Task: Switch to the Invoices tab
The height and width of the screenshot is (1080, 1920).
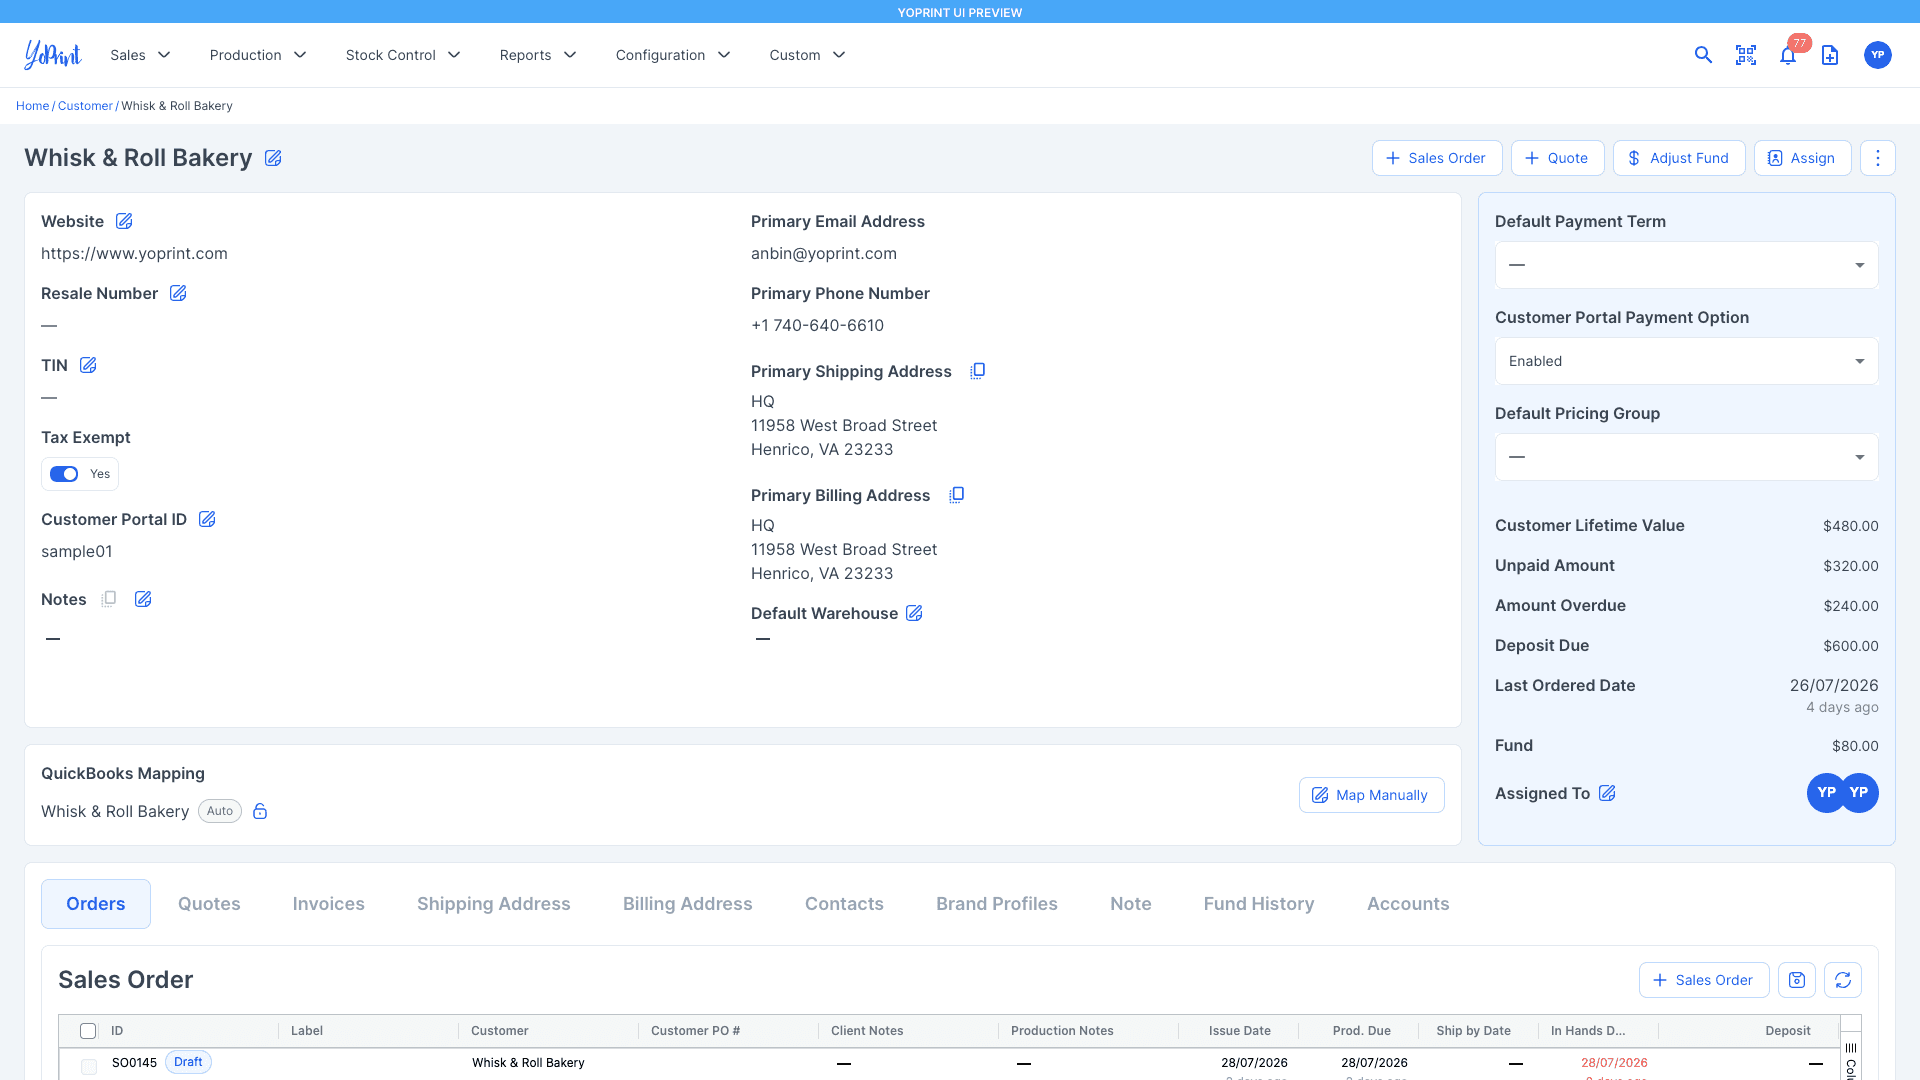Action: tap(328, 904)
